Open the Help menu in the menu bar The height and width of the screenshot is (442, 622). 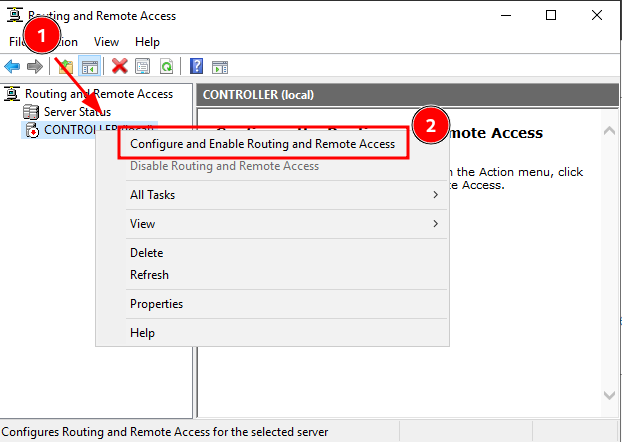147,42
